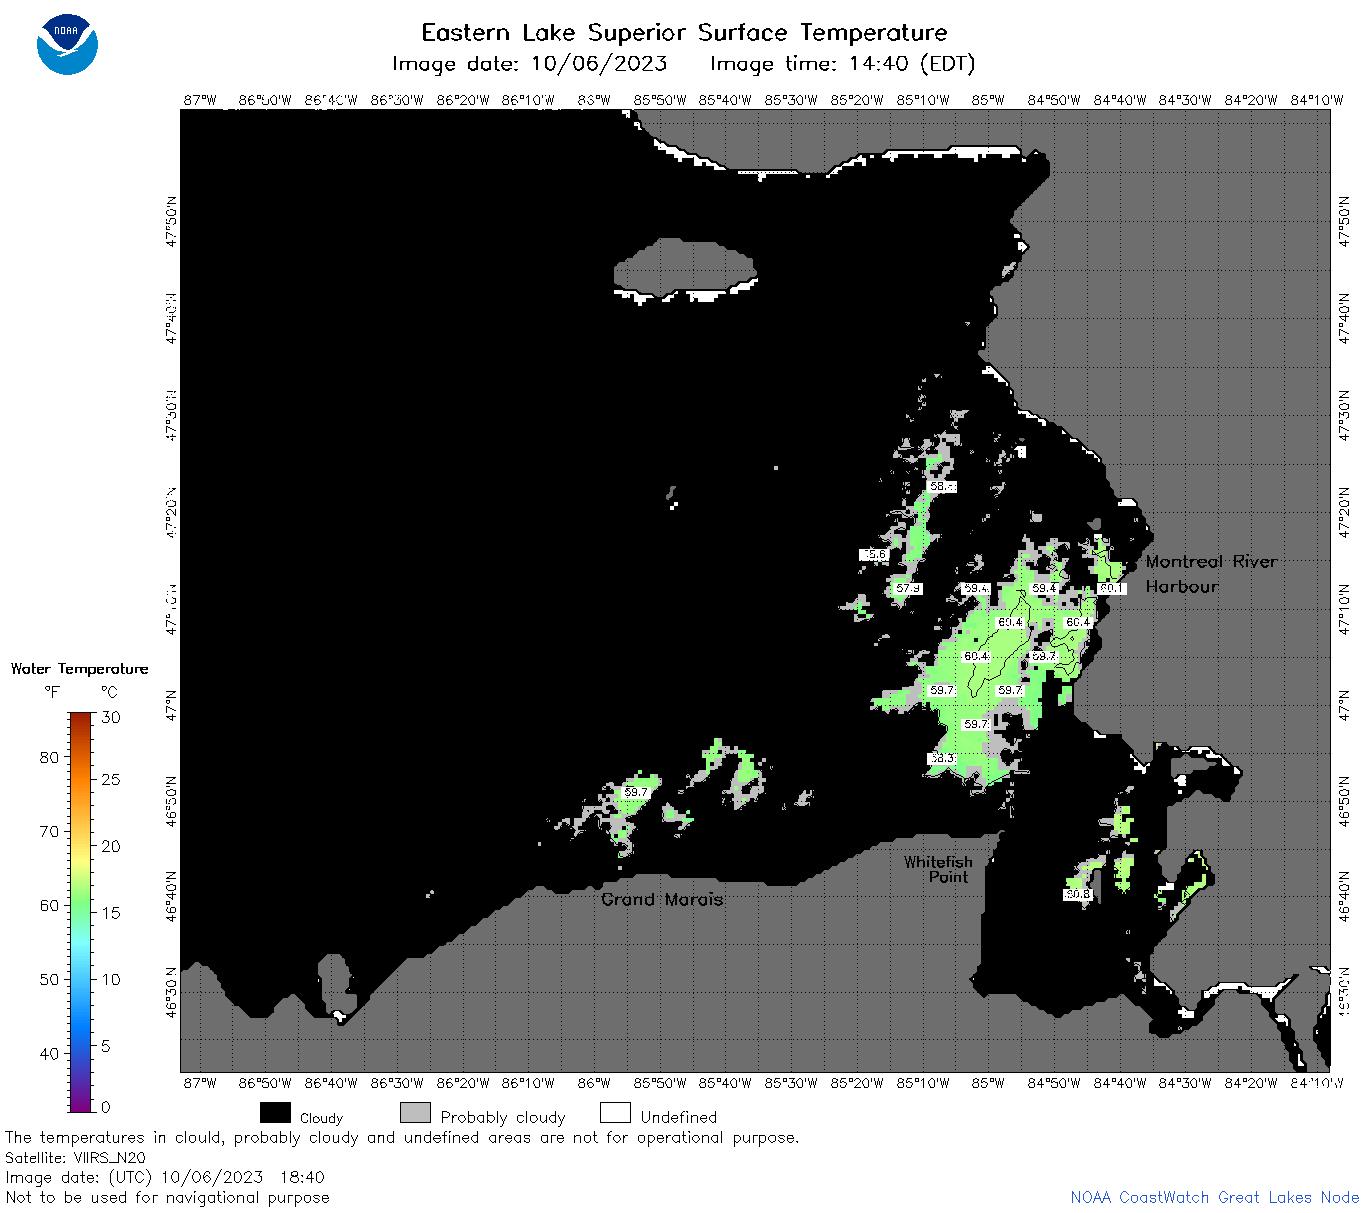Viewport: 1370px width, 1213px height.
Task: Click the 55.6 temperature reading
Action: 874,554
